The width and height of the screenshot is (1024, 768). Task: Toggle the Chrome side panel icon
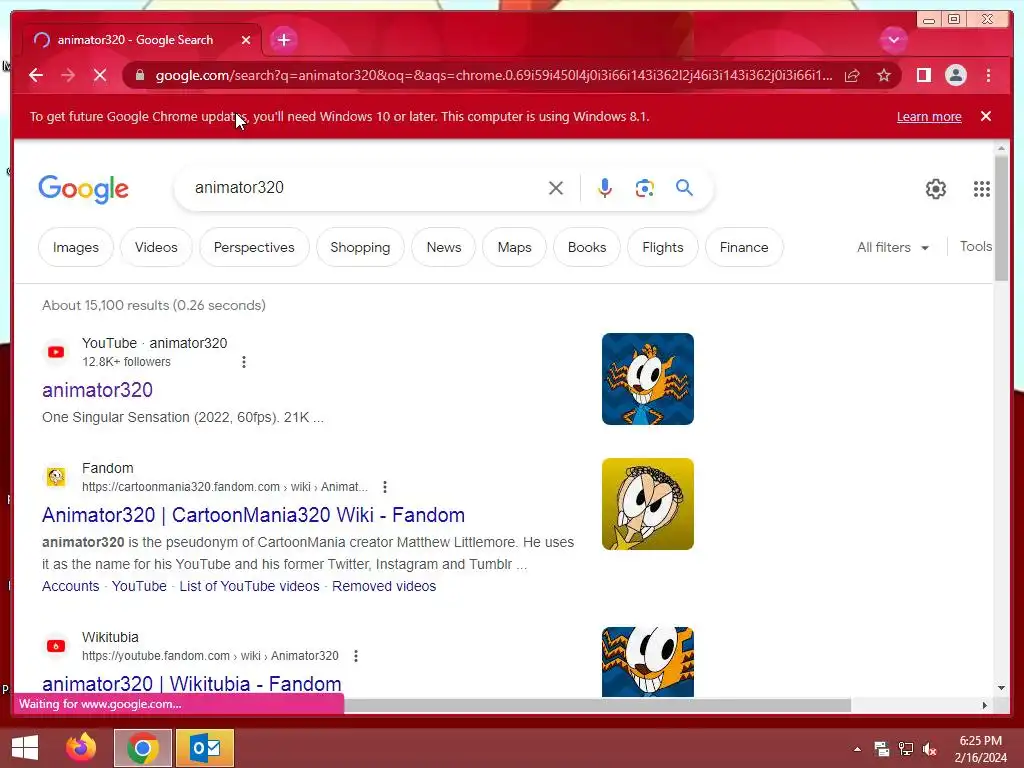tap(923, 75)
